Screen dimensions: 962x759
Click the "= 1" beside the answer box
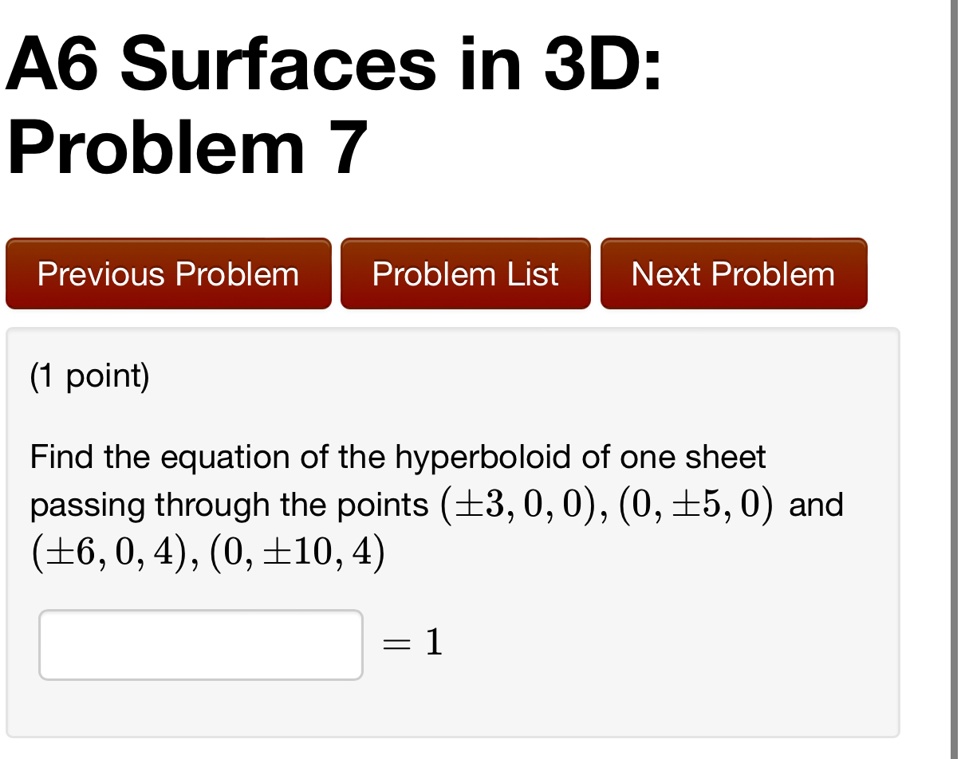click(412, 643)
